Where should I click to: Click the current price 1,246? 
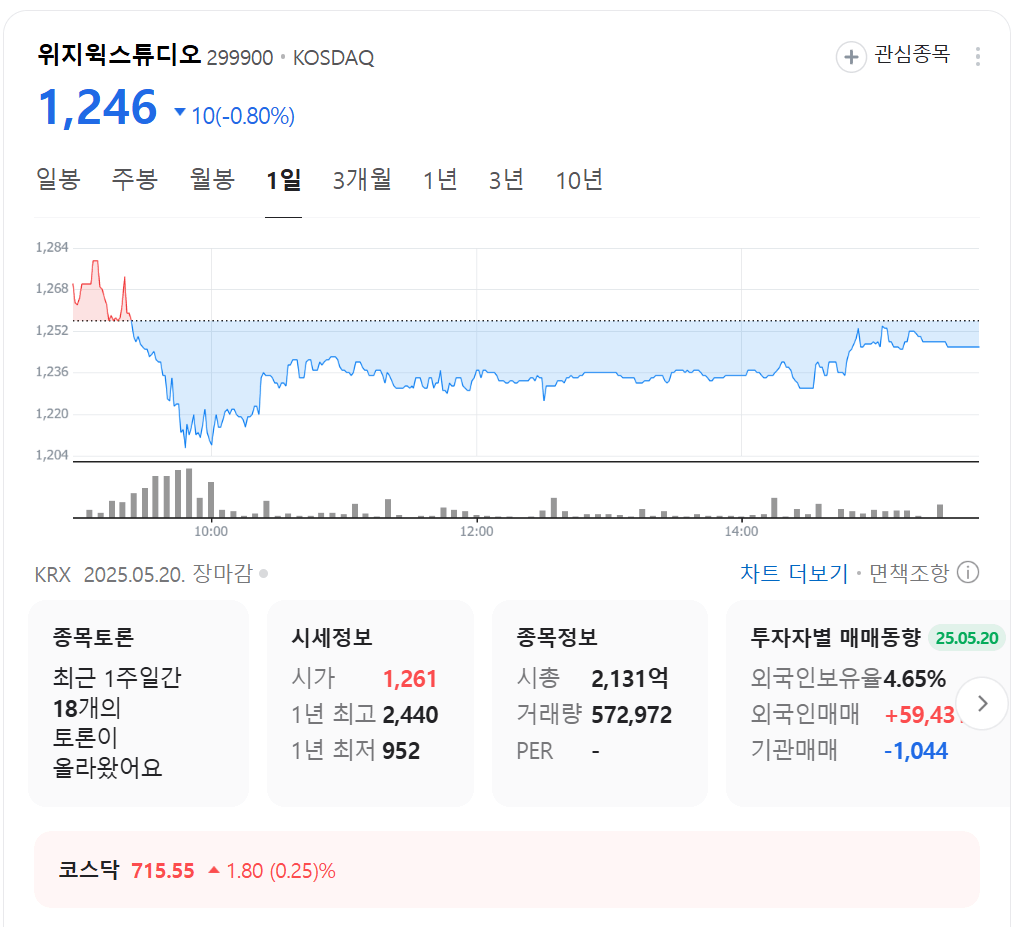coord(98,108)
